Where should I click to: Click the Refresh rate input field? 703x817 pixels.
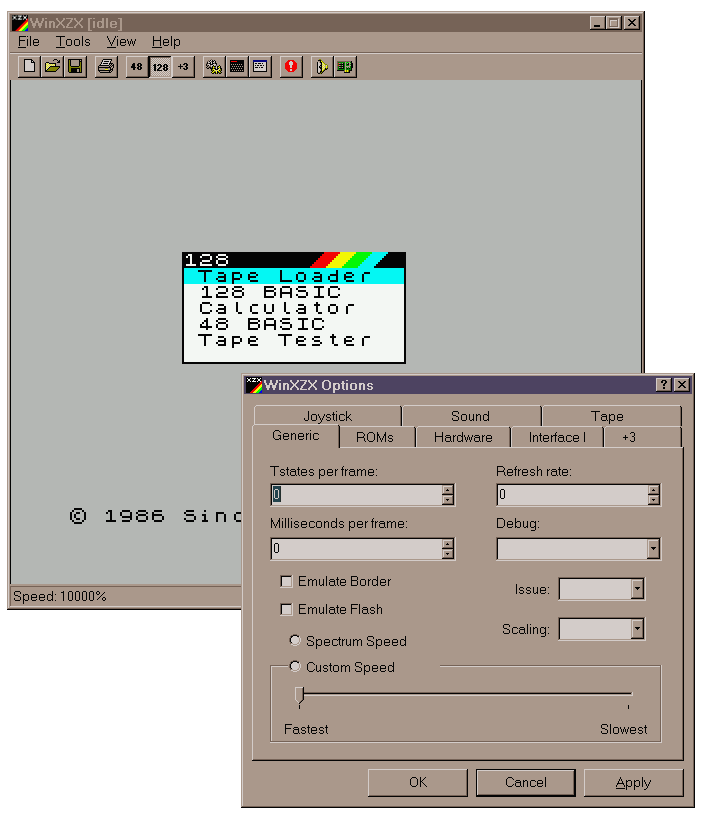(x=573, y=494)
